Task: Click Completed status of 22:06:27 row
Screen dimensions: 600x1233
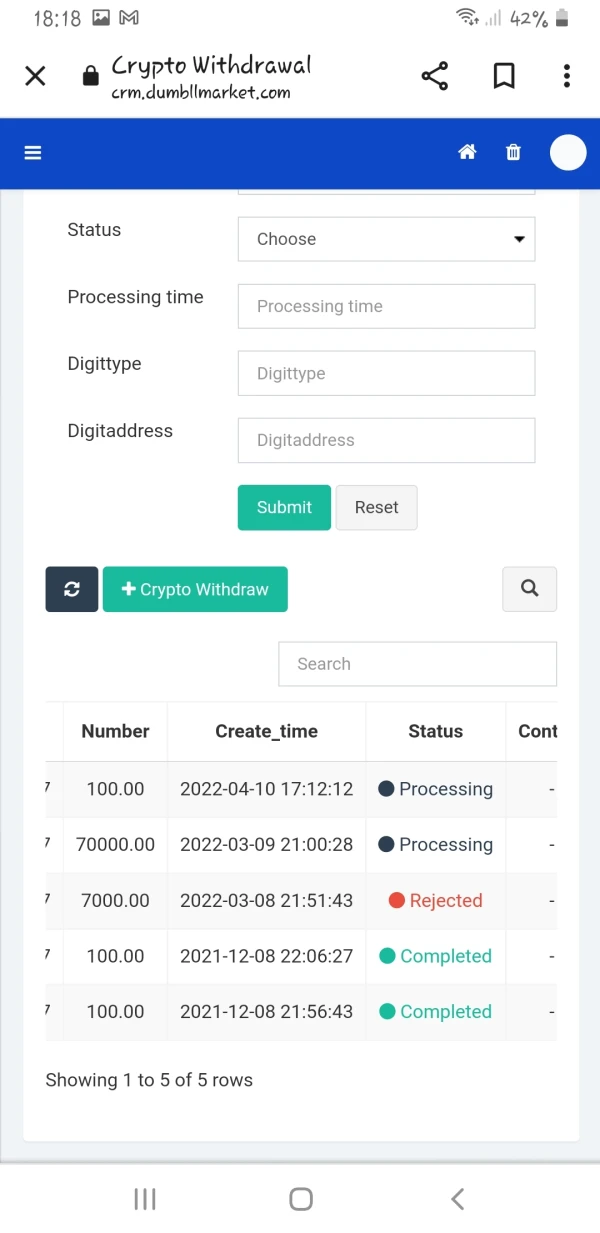Action: tap(435, 956)
